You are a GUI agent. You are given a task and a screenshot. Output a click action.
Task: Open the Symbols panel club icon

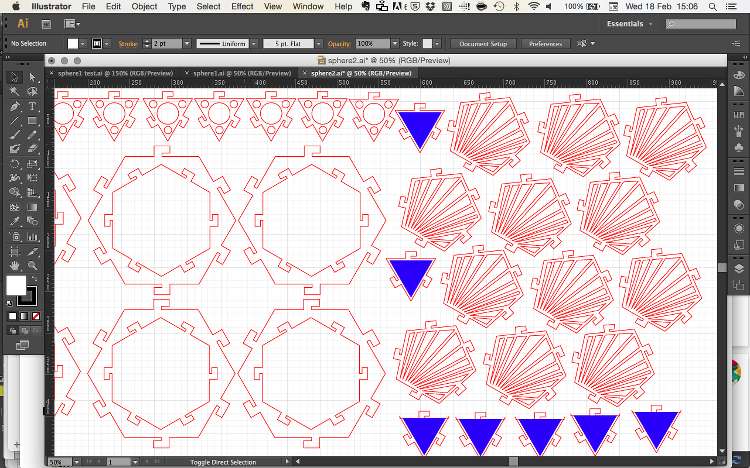[x=739, y=148]
